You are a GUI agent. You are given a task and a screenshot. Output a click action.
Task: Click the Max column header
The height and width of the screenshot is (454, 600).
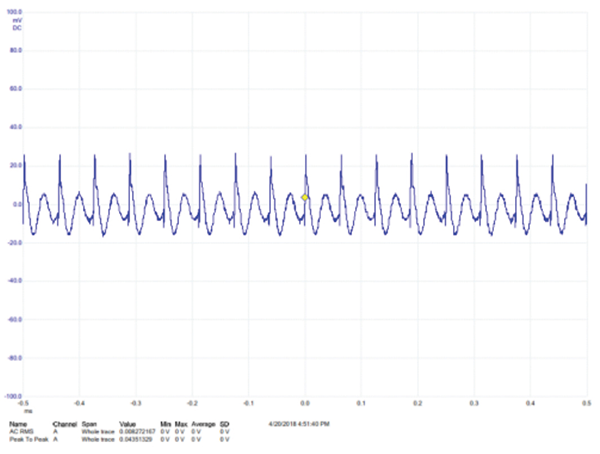181,424
